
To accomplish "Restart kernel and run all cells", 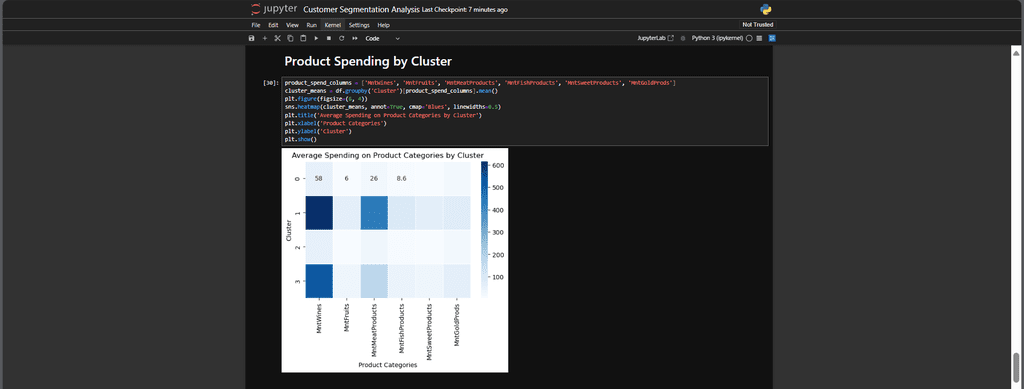I will click(x=355, y=39).
